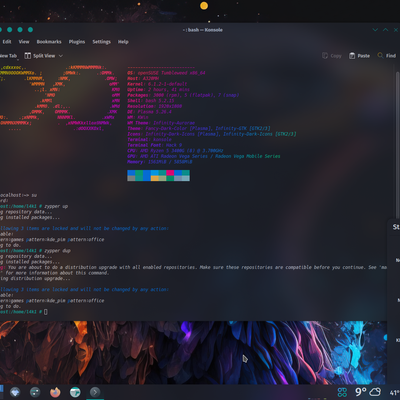Click the 'Shell: bash 5.2.15' line
Image resolution: width=400 pixels, height=400 pixels.
151,101
